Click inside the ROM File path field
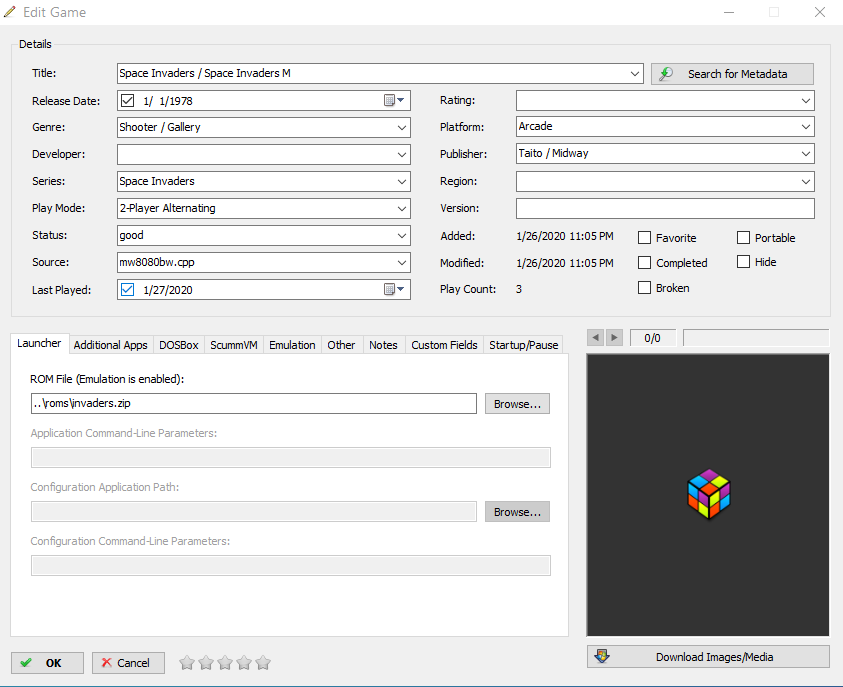 click(254, 404)
